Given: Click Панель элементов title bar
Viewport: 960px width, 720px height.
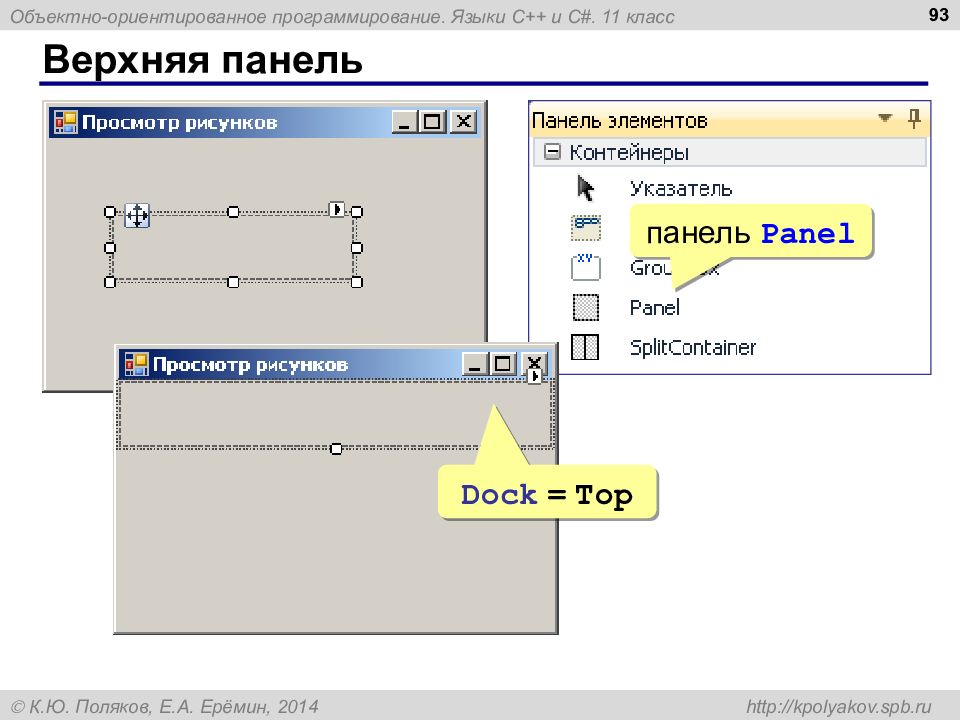Looking at the screenshot, I should (x=730, y=120).
